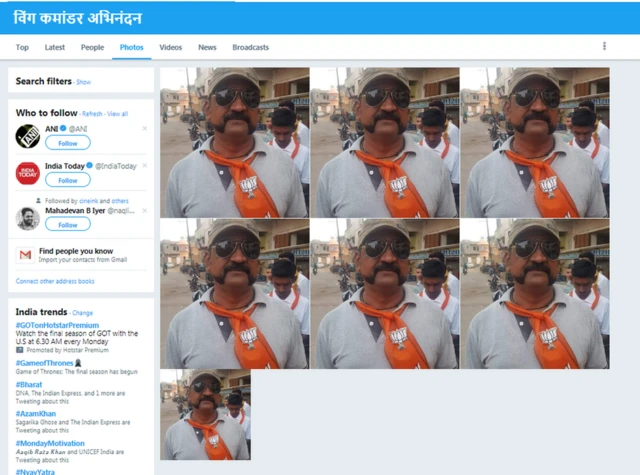Click the ANI profile avatar
This screenshot has height=475, width=640.
coord(28,136)
